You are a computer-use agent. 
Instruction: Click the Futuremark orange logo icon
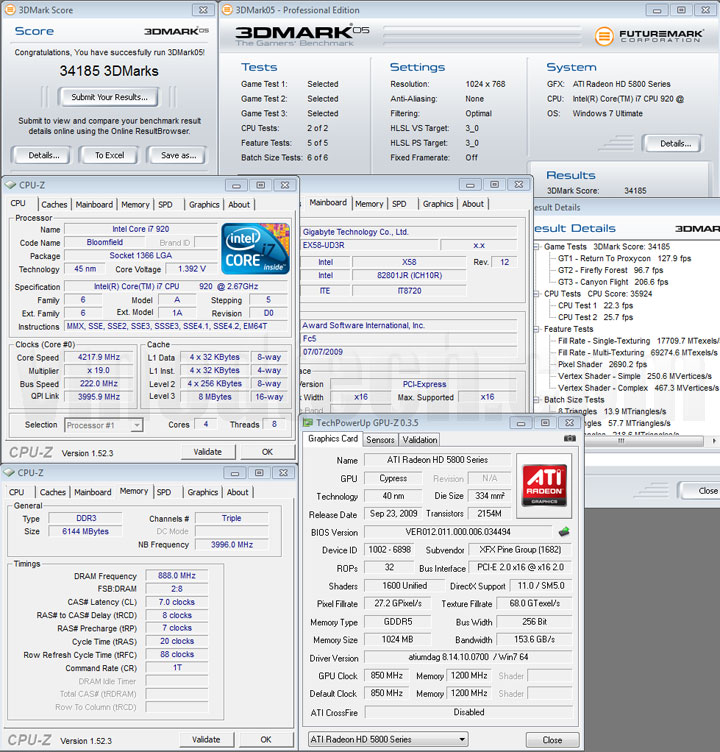(x=604, y=36)
